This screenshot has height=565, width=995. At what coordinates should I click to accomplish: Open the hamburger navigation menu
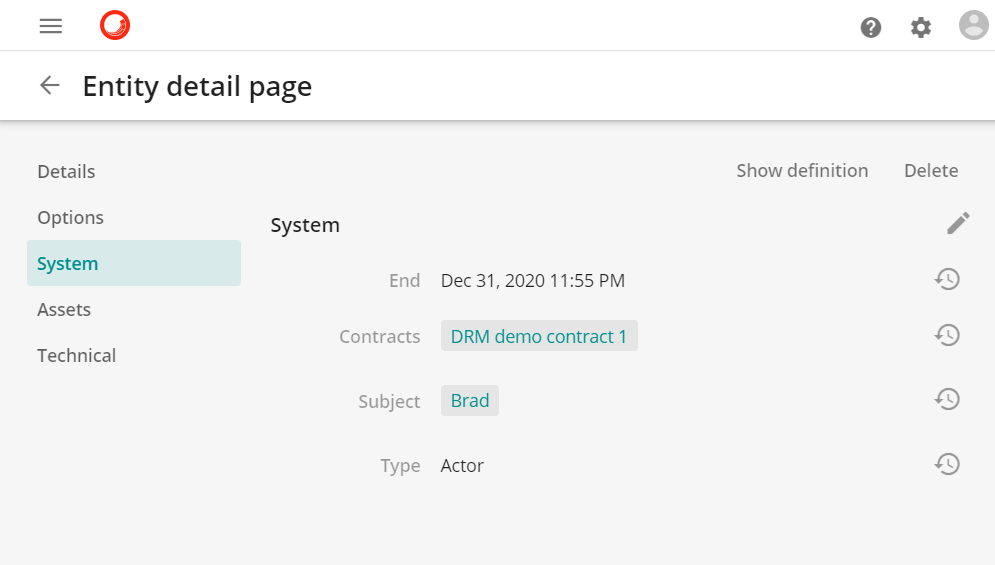point(51,26)
